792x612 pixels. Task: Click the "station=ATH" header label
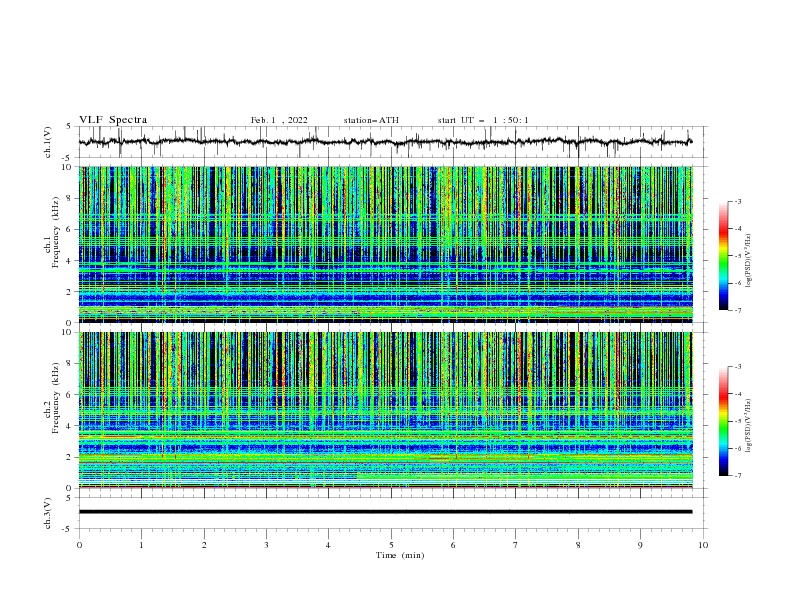pos(371,120)
